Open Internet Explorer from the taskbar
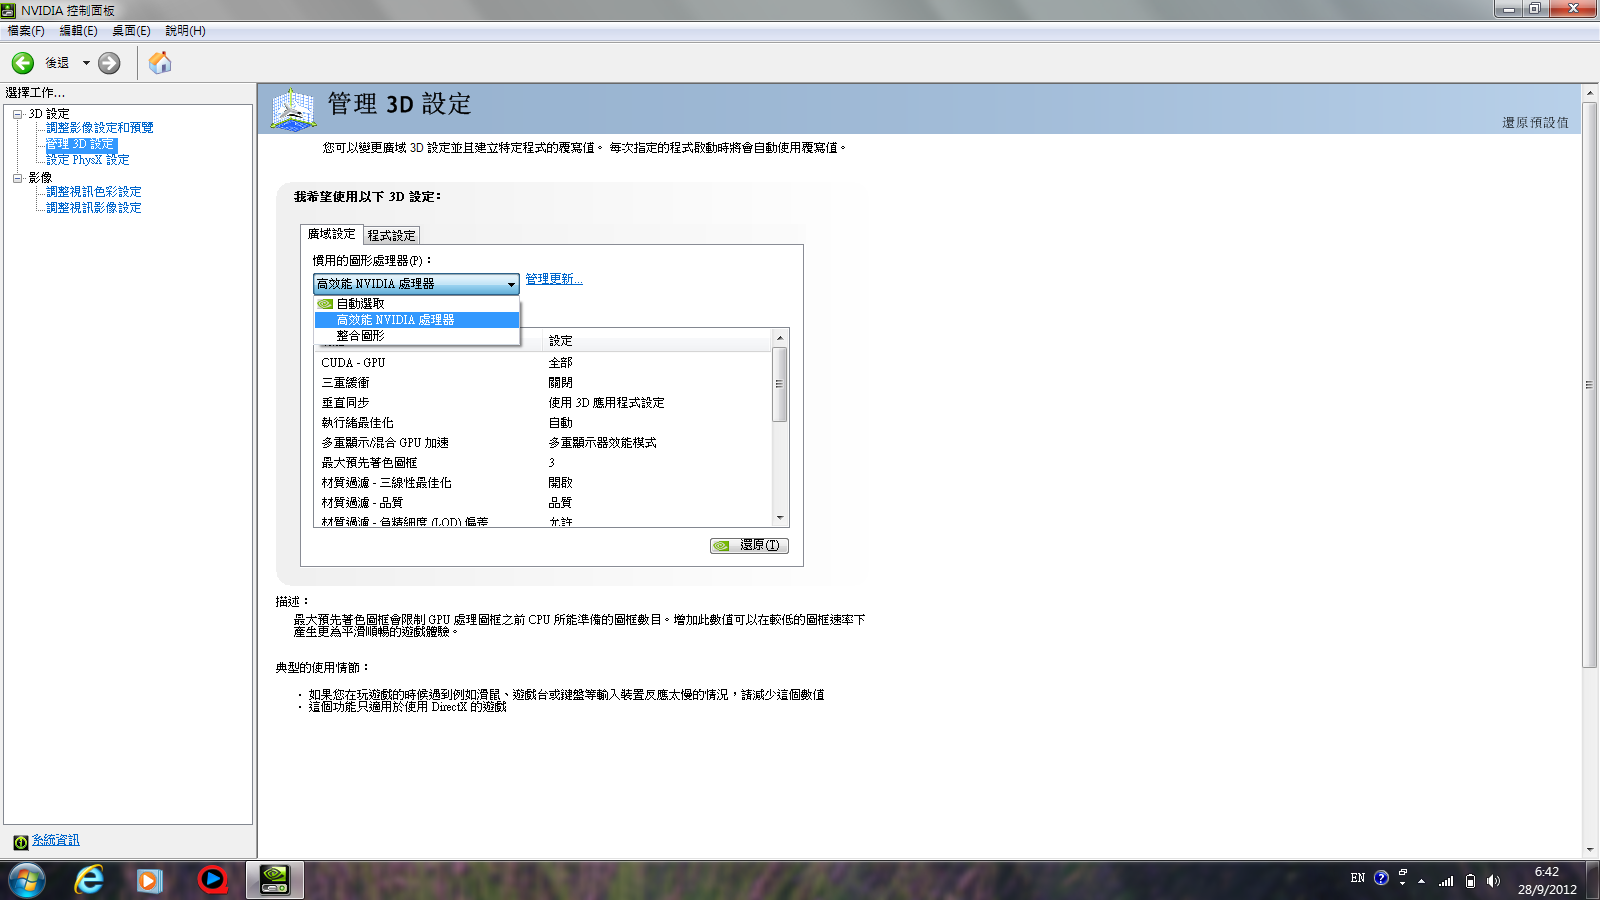Viewport: 1600px width, 900px height. pos(89,880)
